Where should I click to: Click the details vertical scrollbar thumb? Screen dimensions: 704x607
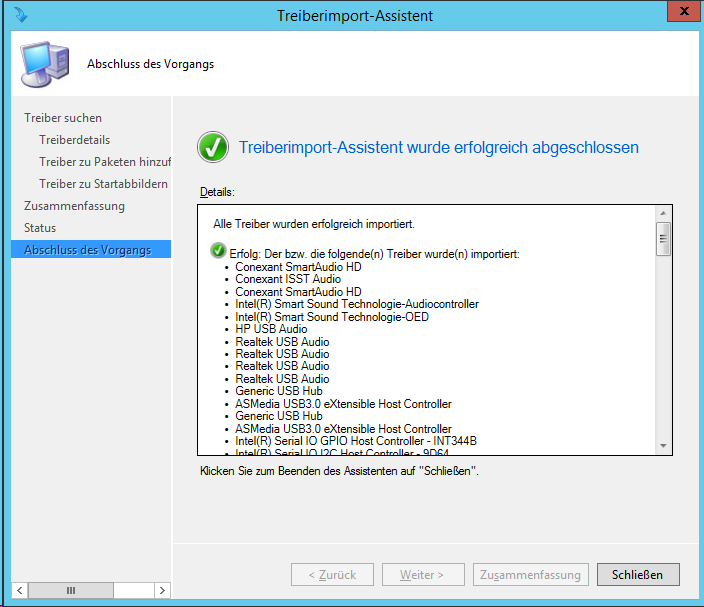click(x=662, y=240)
